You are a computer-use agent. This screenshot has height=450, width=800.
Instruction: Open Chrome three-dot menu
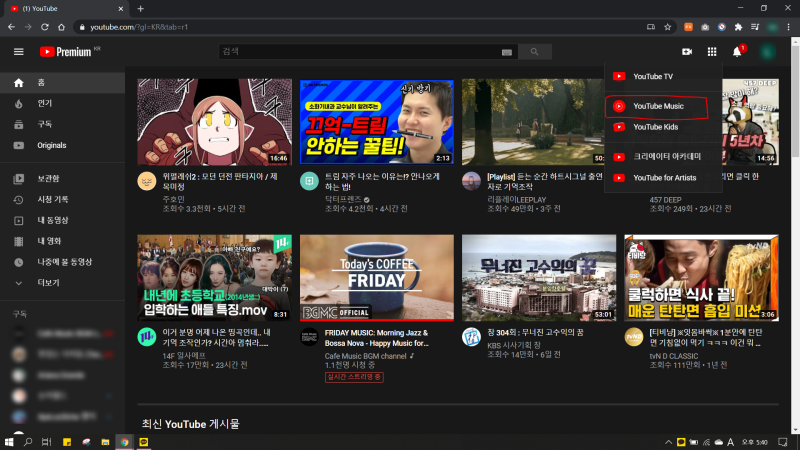pos(788,27)
